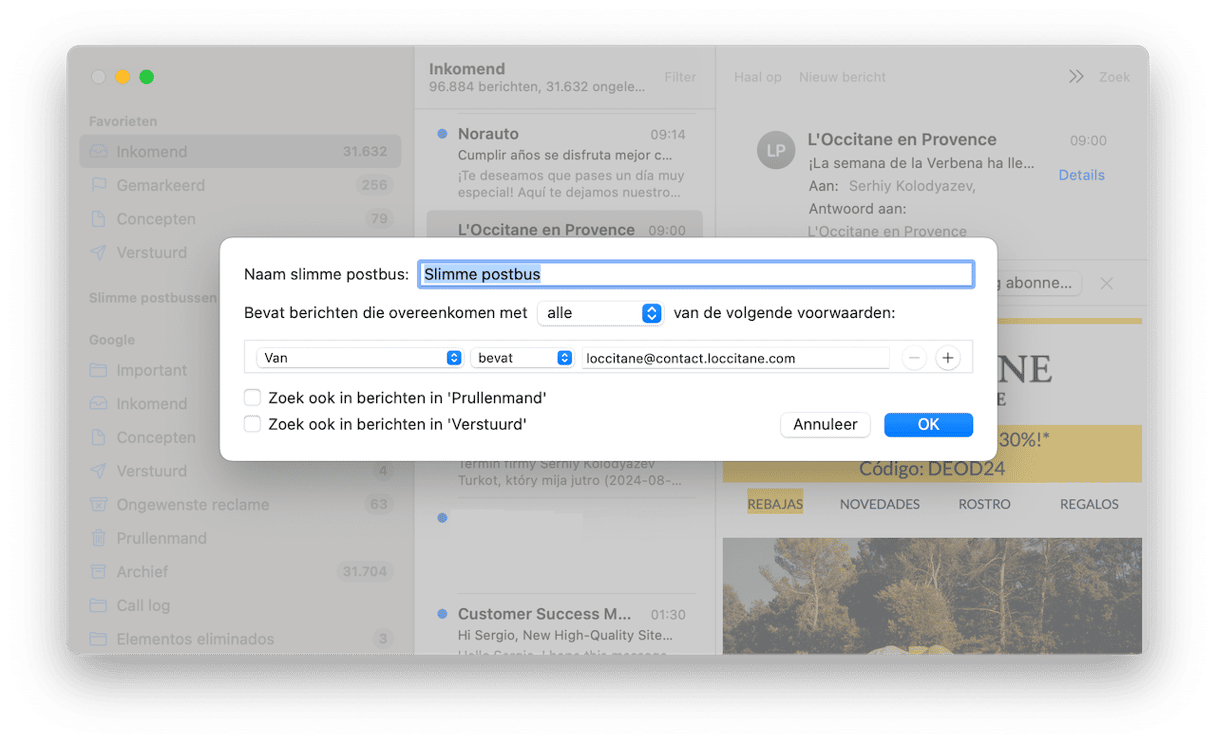This screenshot has width=1216, height=743.
Task: Click the Código: DEOD24 promo banner
Action: 932,468
